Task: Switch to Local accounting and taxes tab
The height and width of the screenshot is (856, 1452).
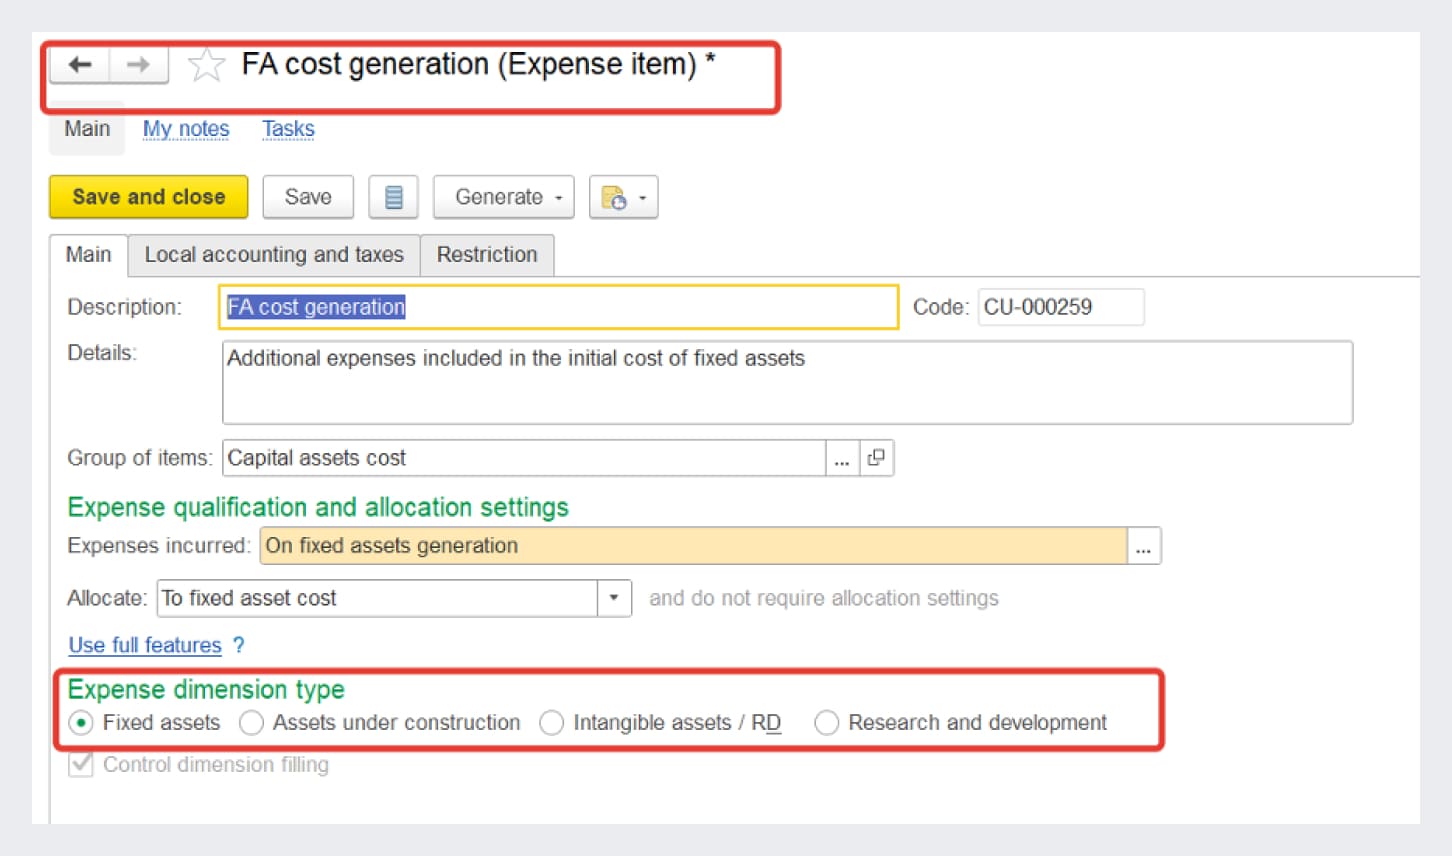Action: 274,255
